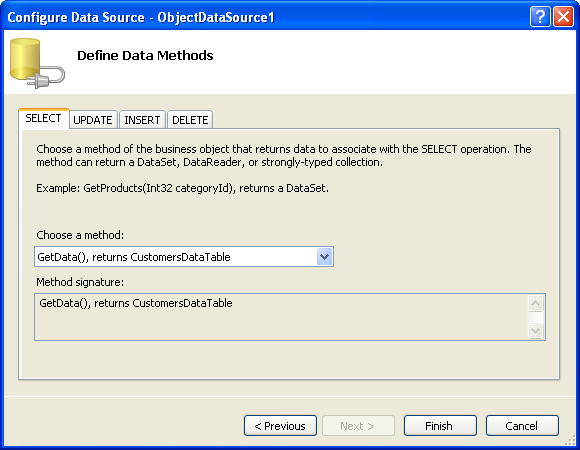Click the Method signature scroll up arrow
Screen dimensions: 580x450
[x=535, y=304]
